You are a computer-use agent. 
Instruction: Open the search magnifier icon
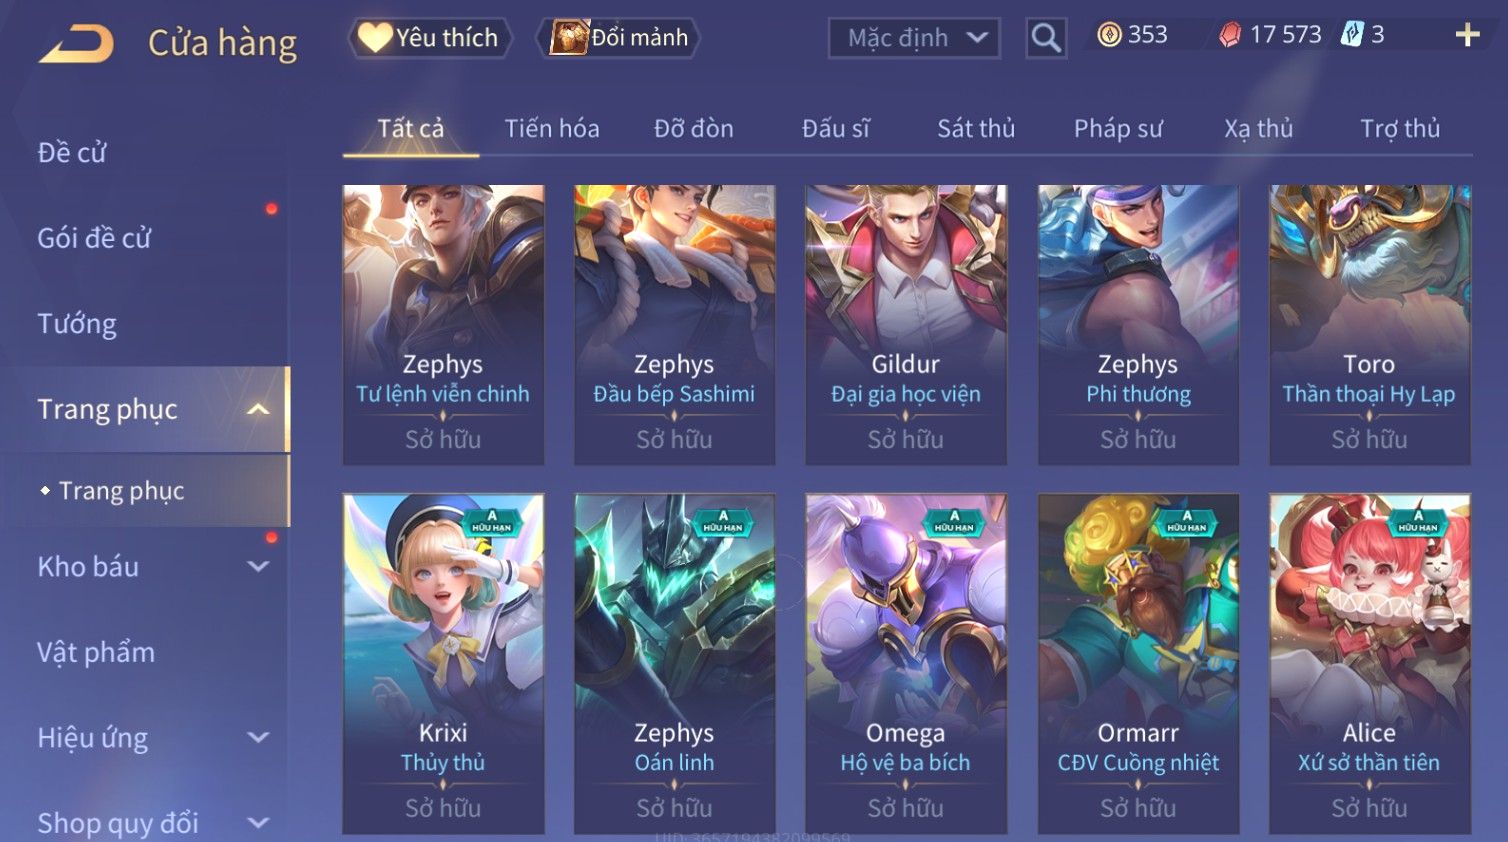point(1046,38)
